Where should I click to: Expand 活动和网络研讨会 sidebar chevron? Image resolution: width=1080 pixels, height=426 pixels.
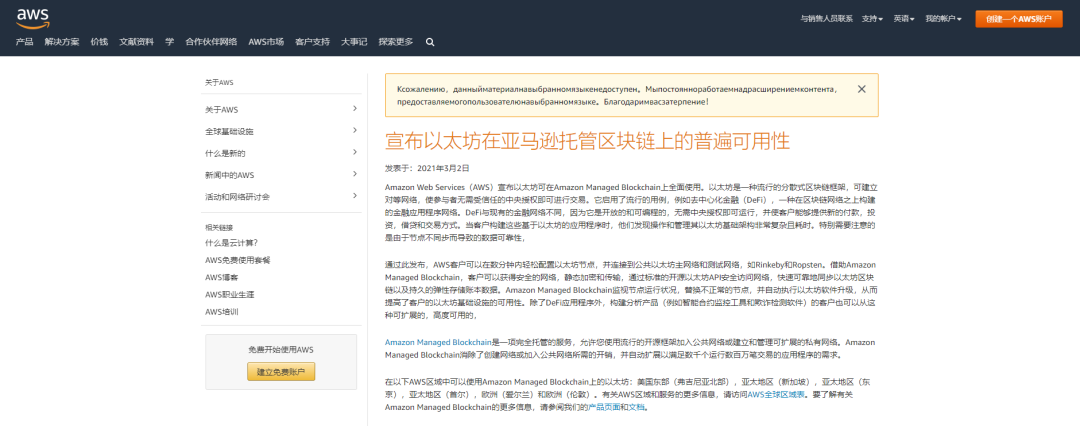[355, 196]
